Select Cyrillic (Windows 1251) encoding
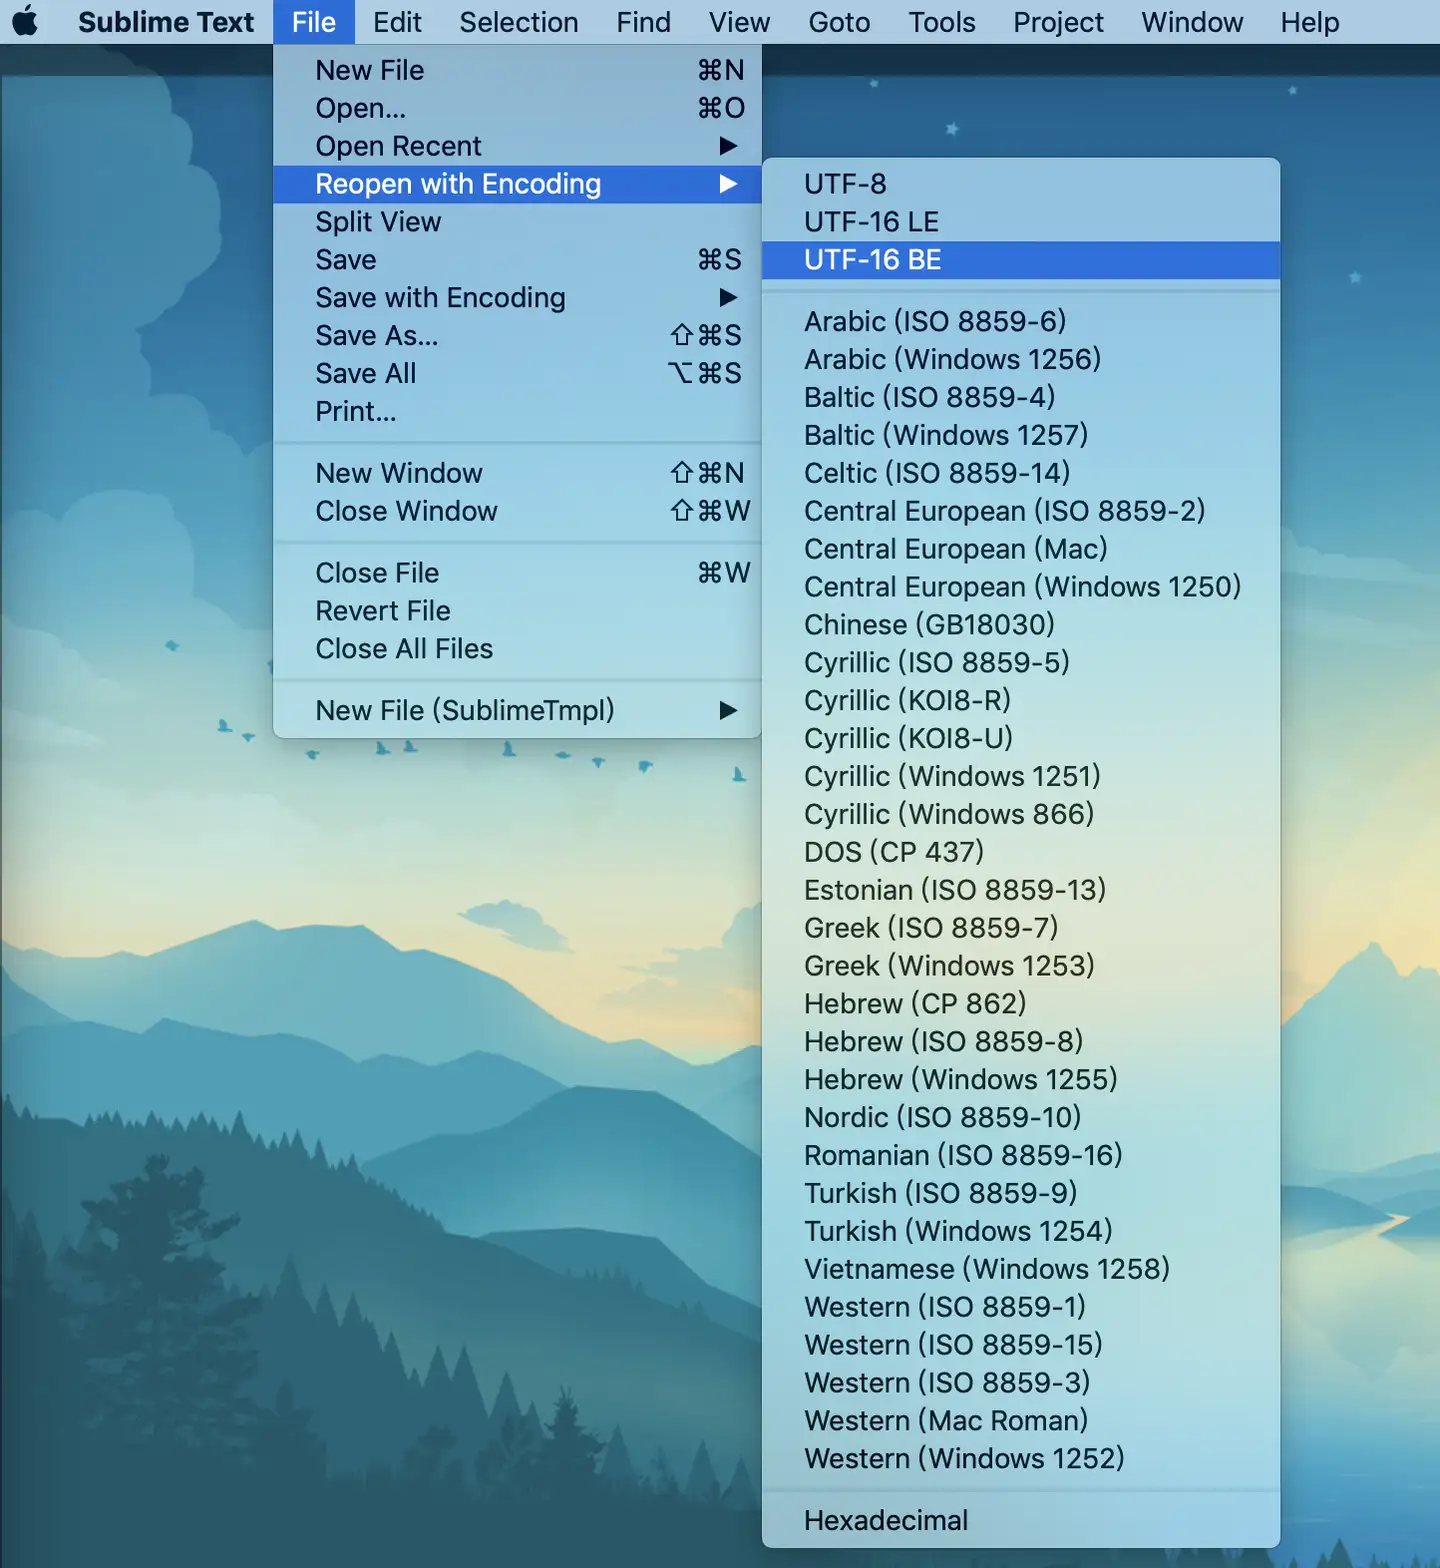 (x=1021, y=776)
